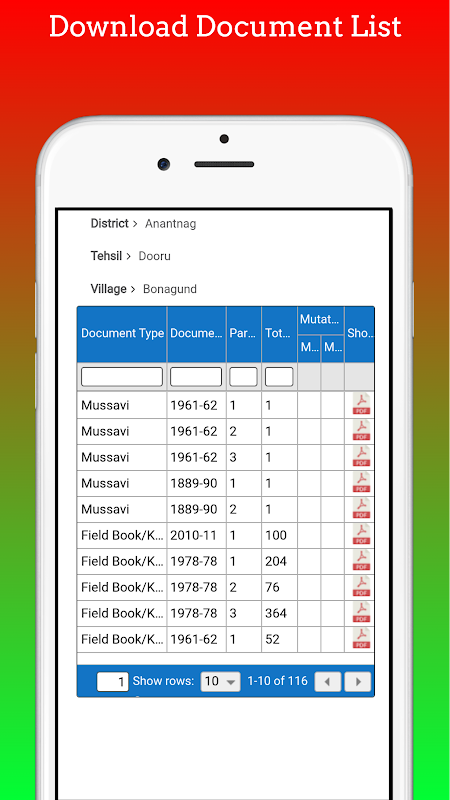The width and height of the screenshot is (450, 800).
Task: Click the Dooru tehsil value
Action: pyautogui.click(x=155, y=256)
